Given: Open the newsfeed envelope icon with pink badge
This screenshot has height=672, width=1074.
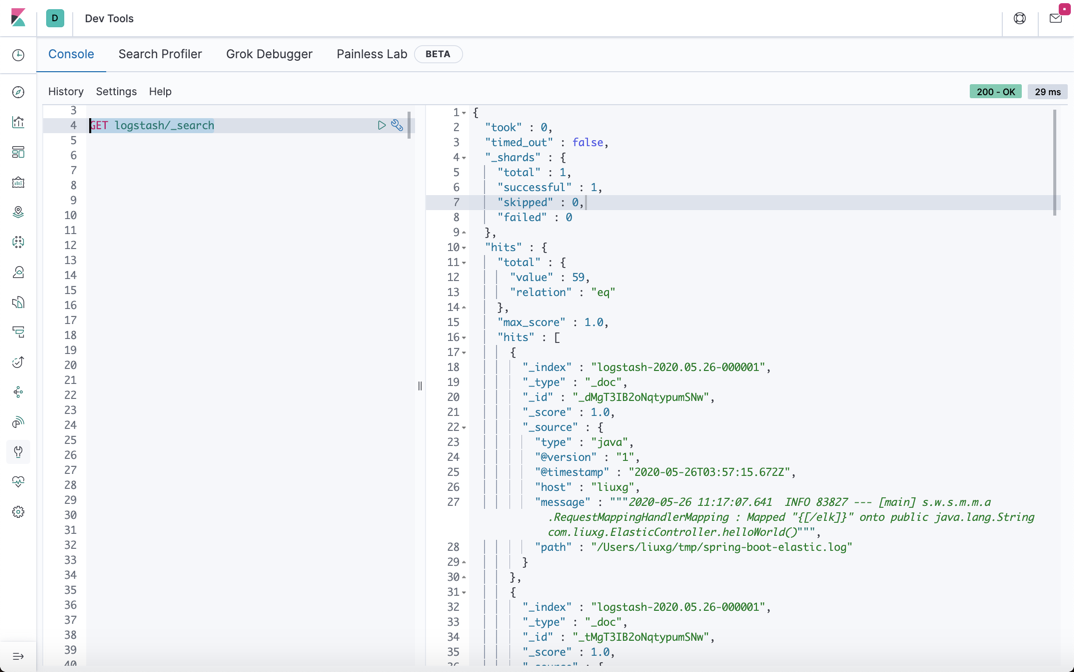Looking at the screenshot, I should click(1054, 18).
